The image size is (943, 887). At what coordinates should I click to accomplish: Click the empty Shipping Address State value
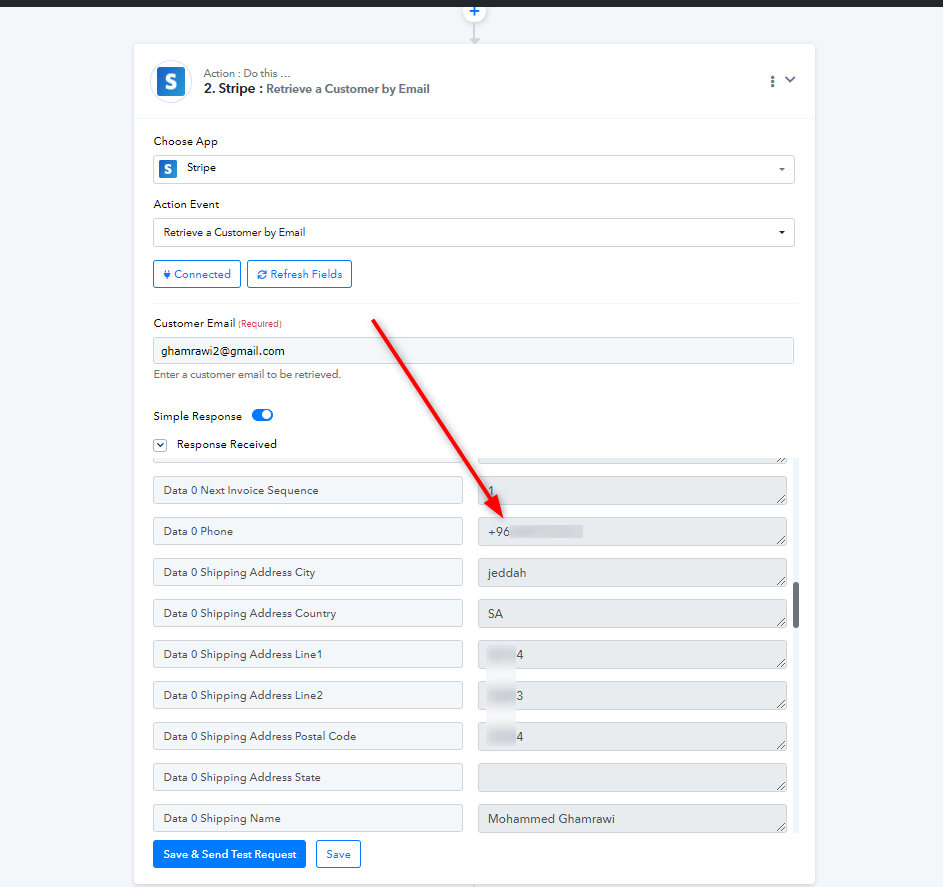630,777
